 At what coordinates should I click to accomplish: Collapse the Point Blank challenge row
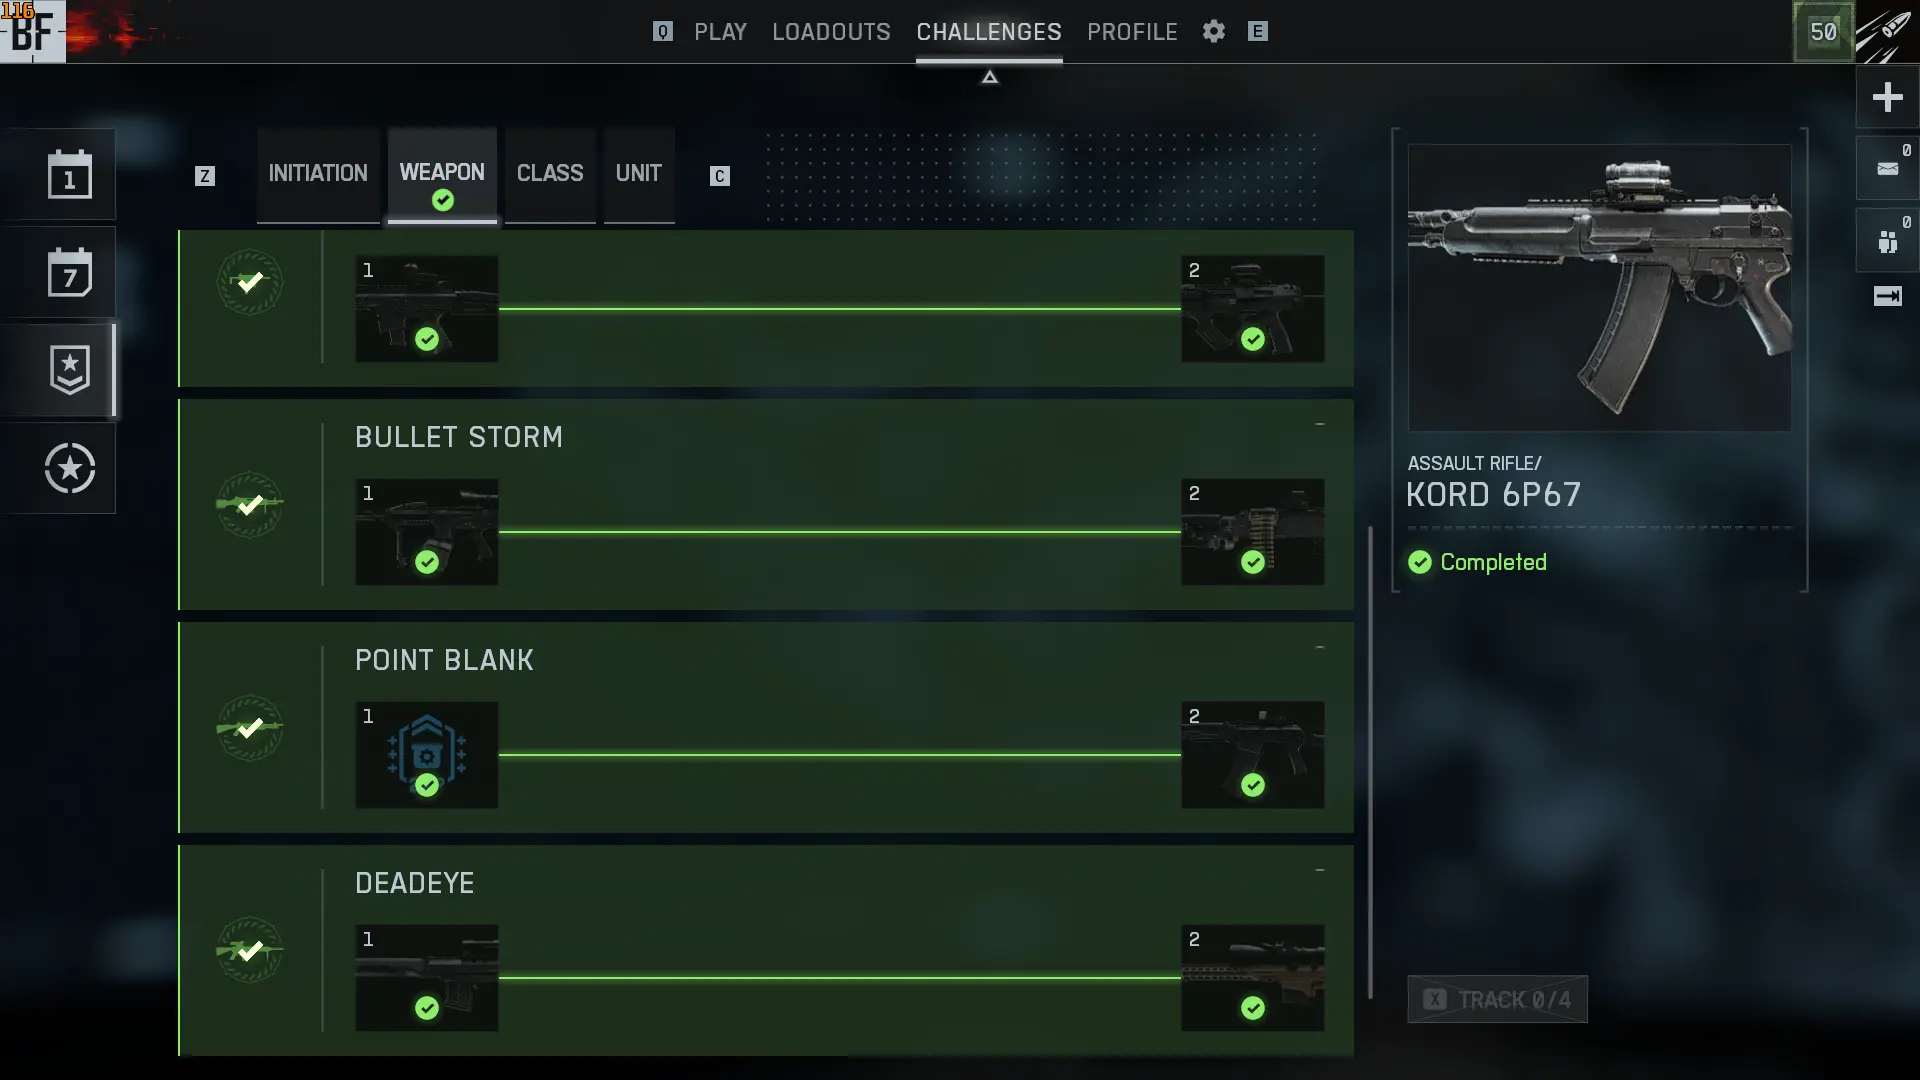(1320, 648)
